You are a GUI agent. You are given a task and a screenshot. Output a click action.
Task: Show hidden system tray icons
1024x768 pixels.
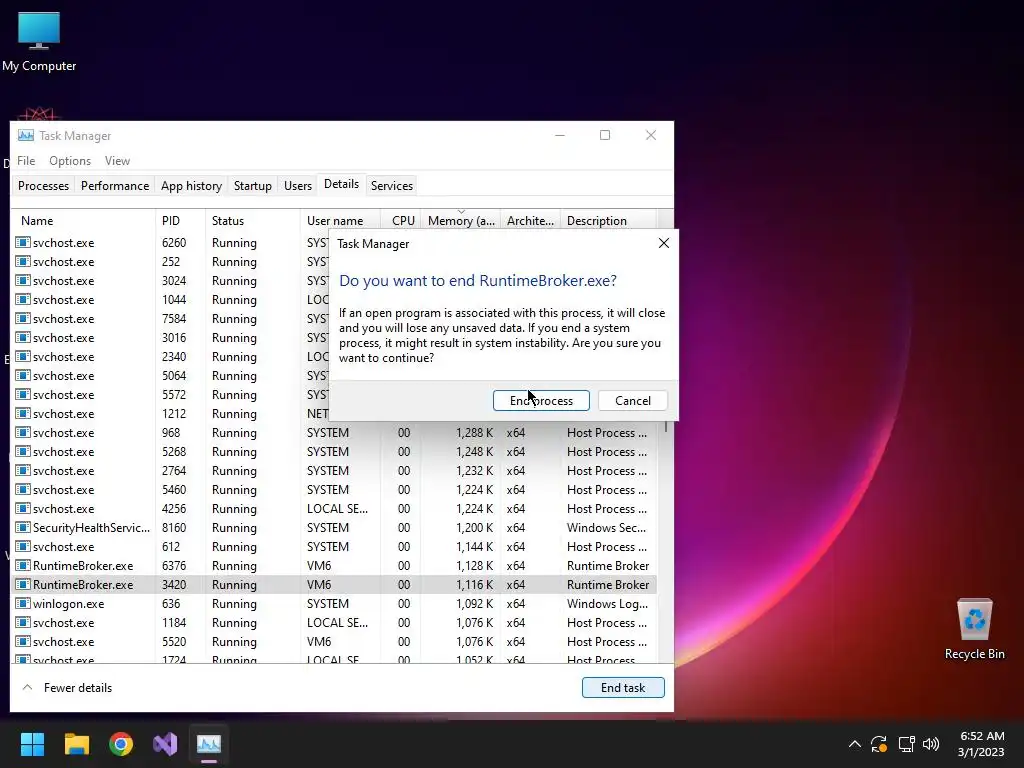click(854, 744)
